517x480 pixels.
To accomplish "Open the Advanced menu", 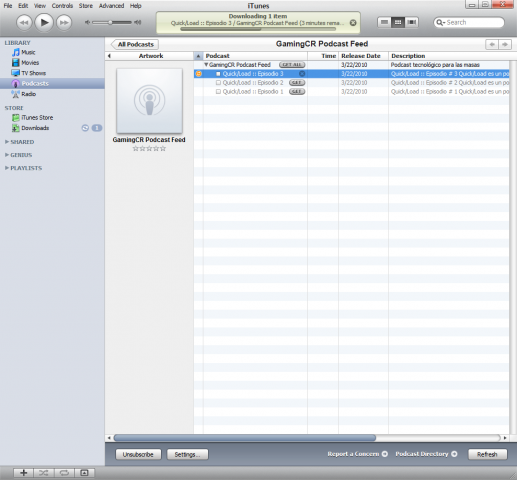I will click(x=111, y=6).
